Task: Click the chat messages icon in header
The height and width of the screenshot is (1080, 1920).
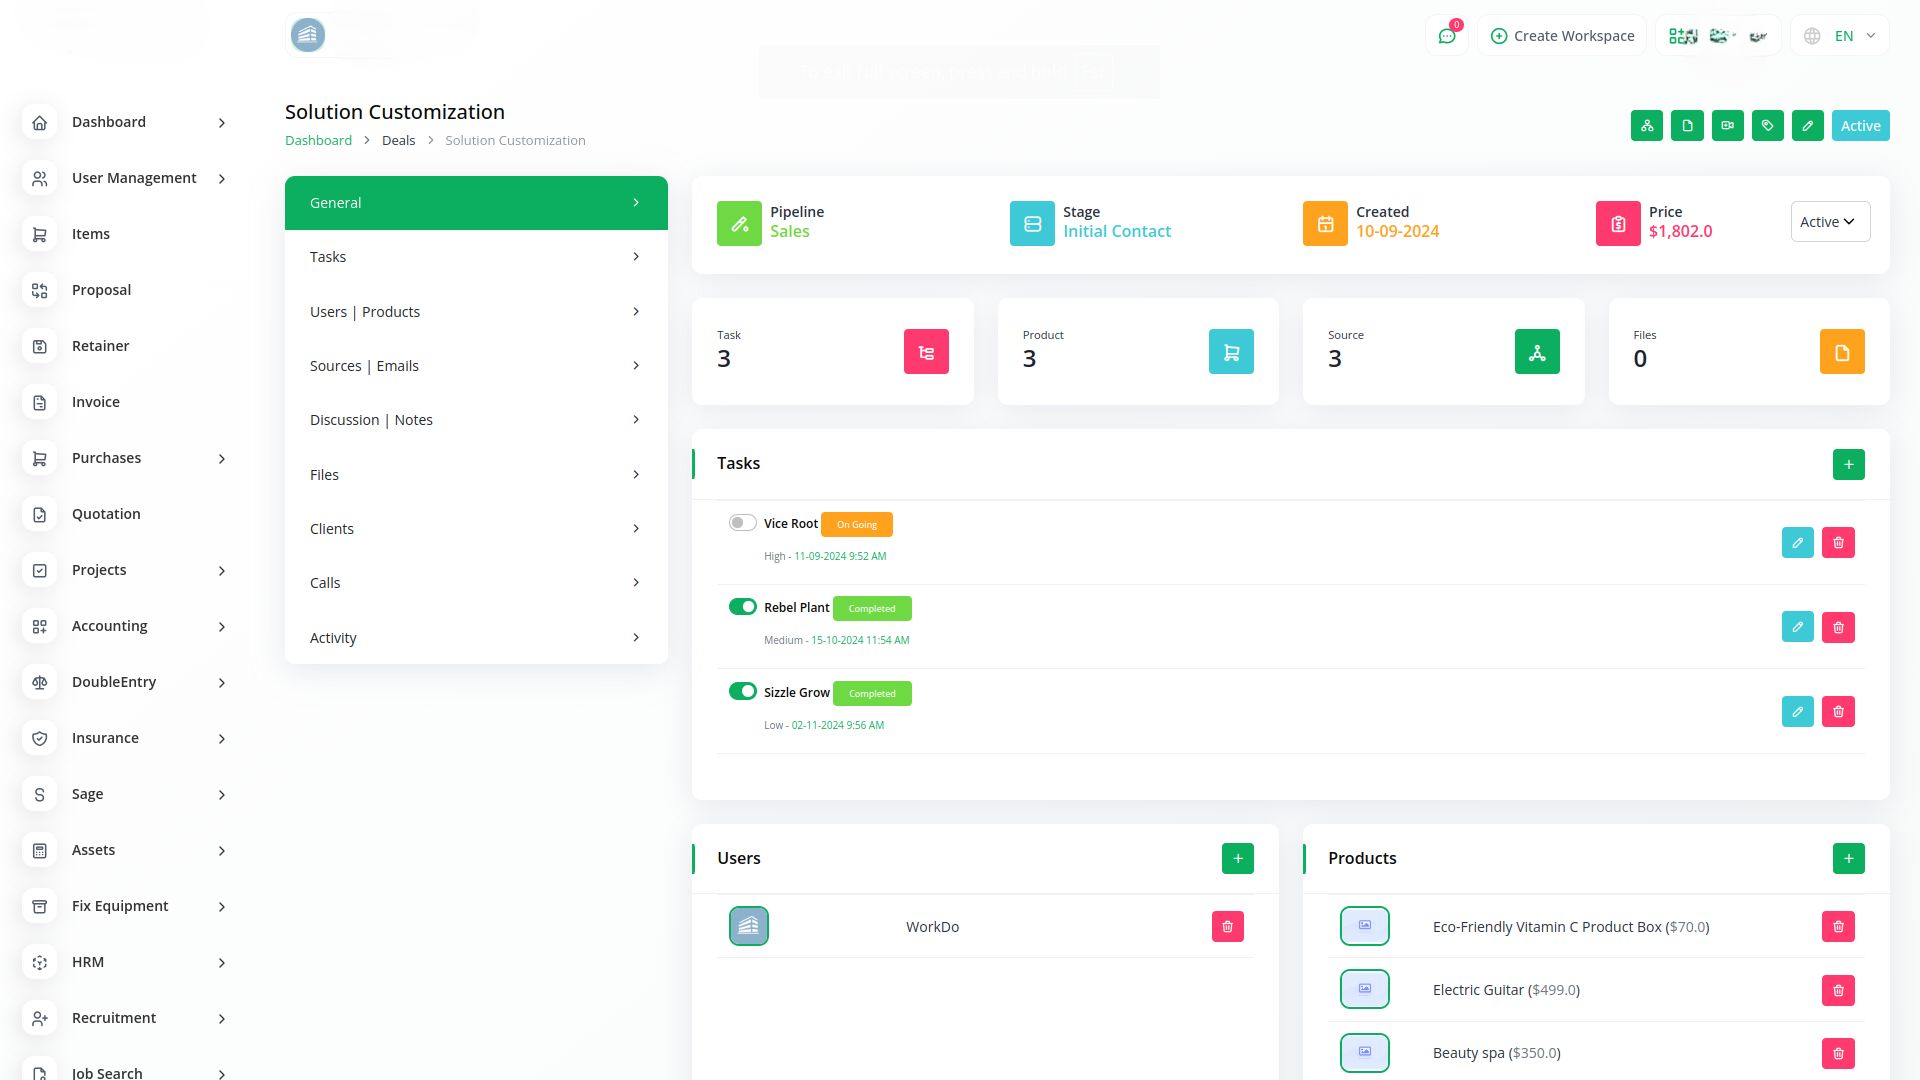Action: 1446,36
